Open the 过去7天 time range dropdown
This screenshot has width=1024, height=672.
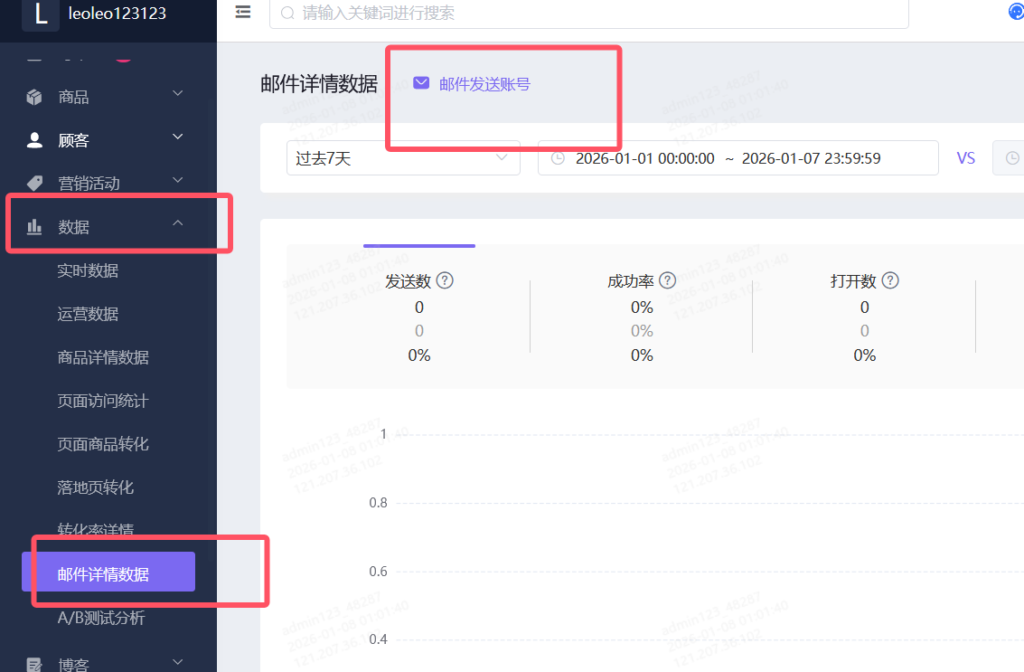click(x=402, y=158)
